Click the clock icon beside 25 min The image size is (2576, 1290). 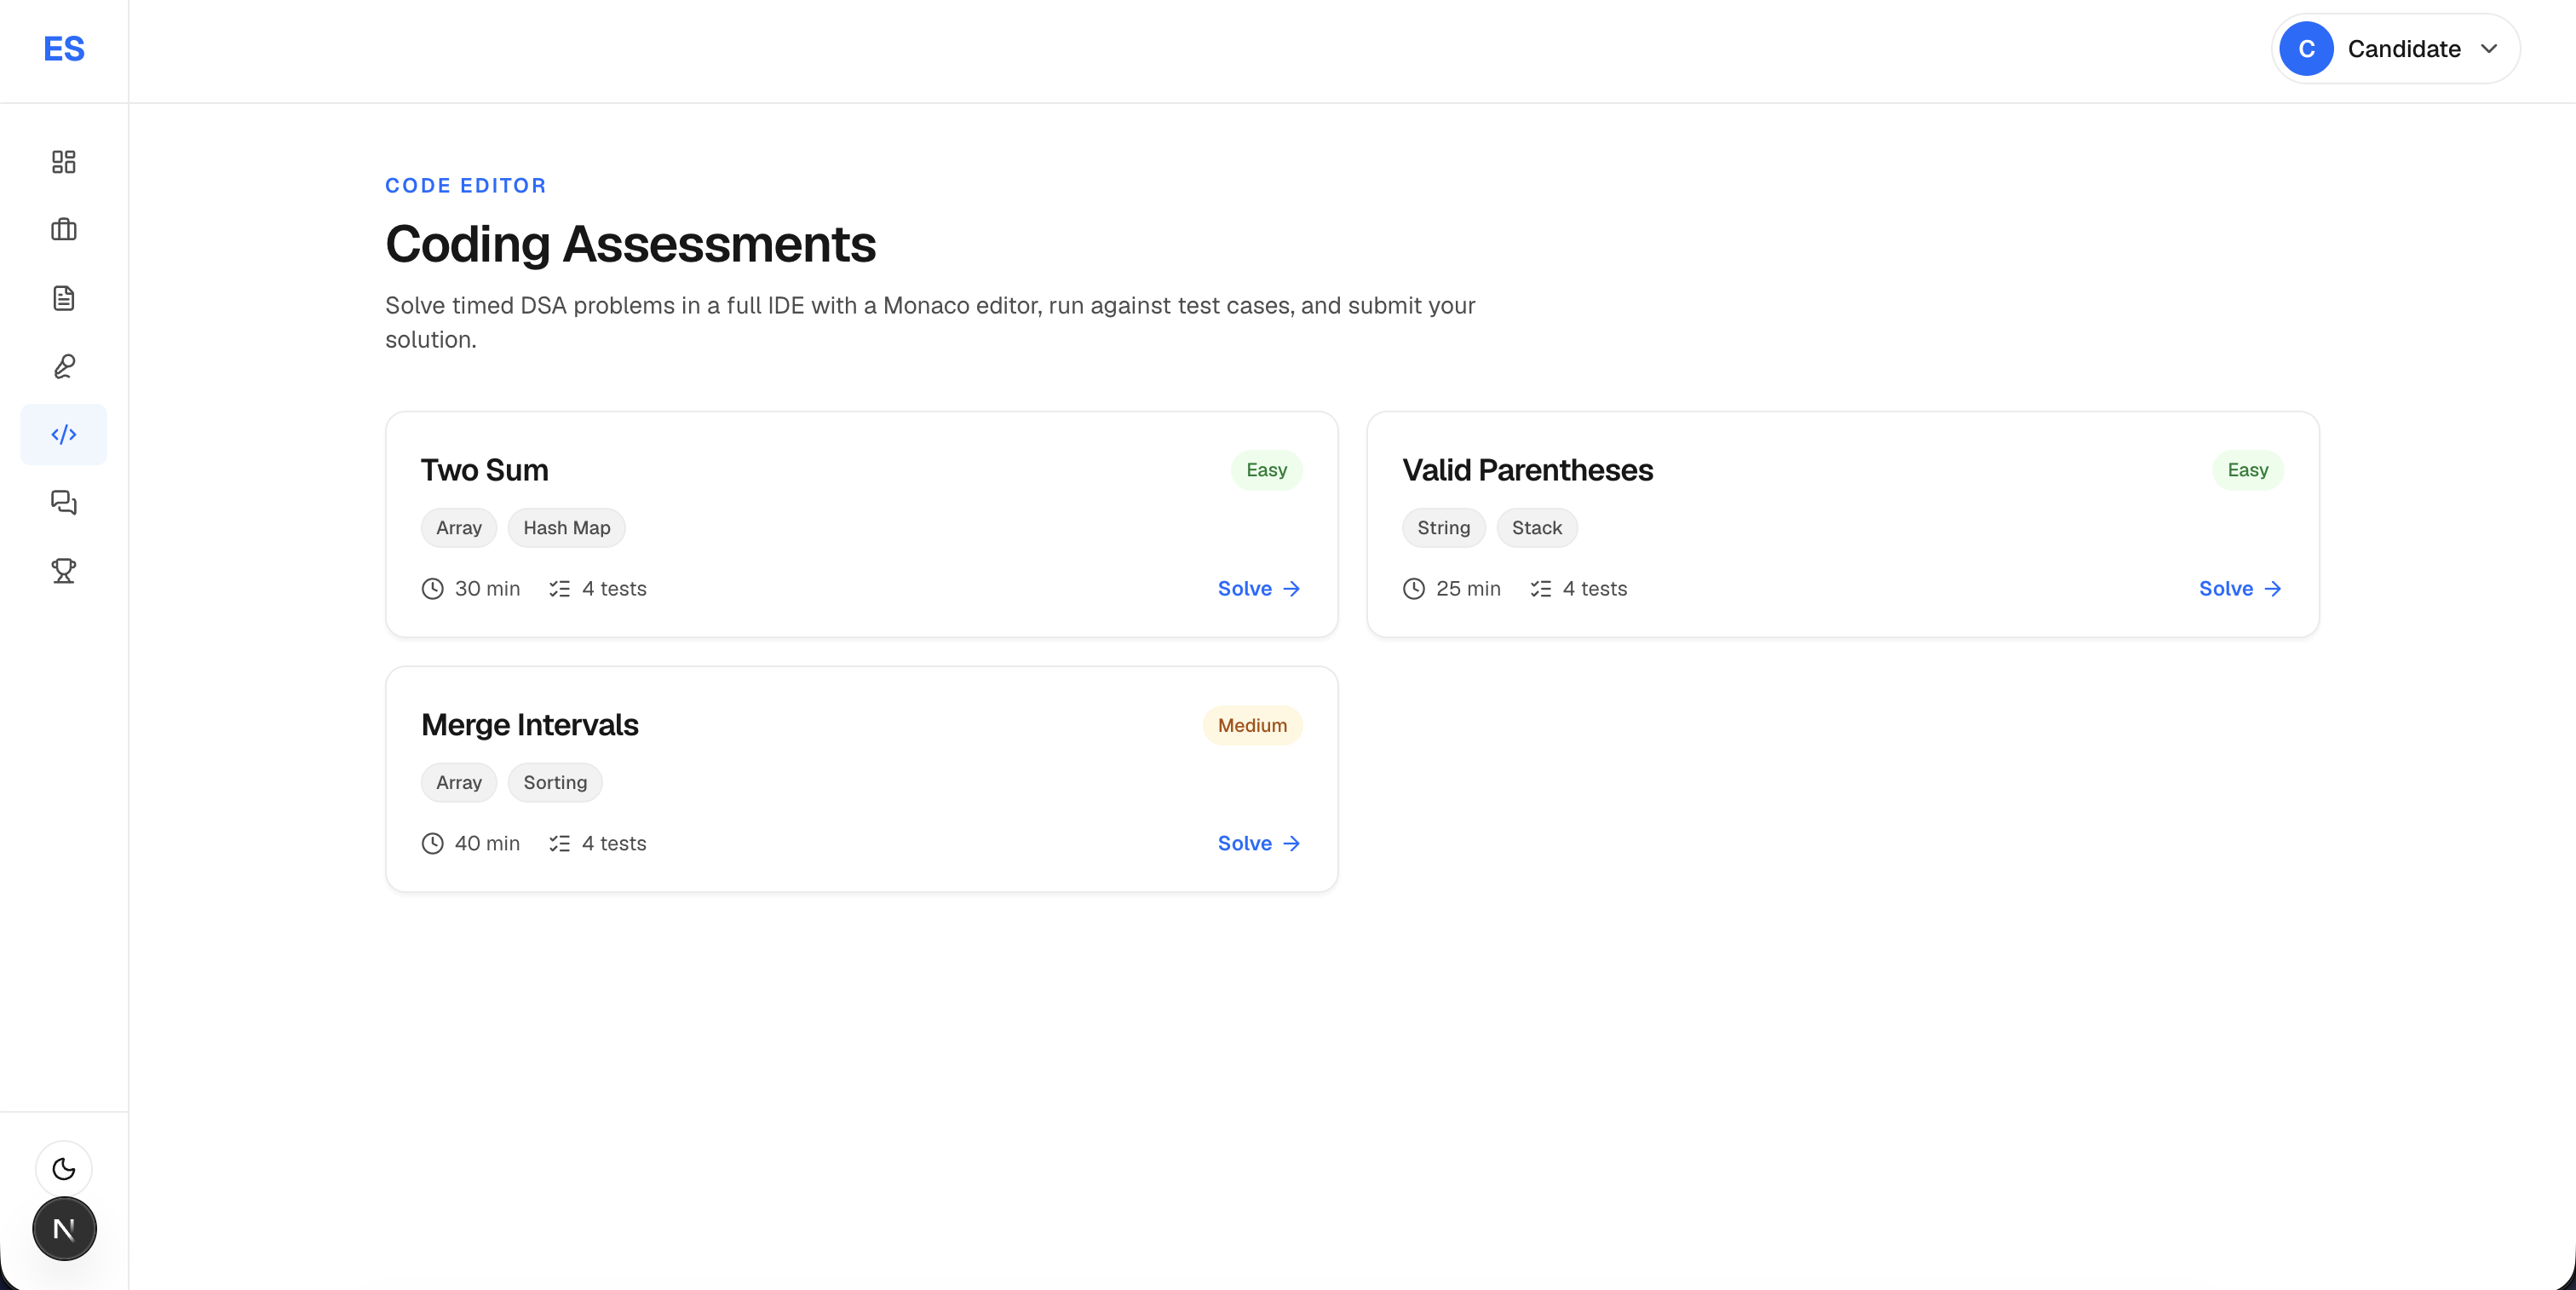pyautogui.click(x=1413, y=589)
